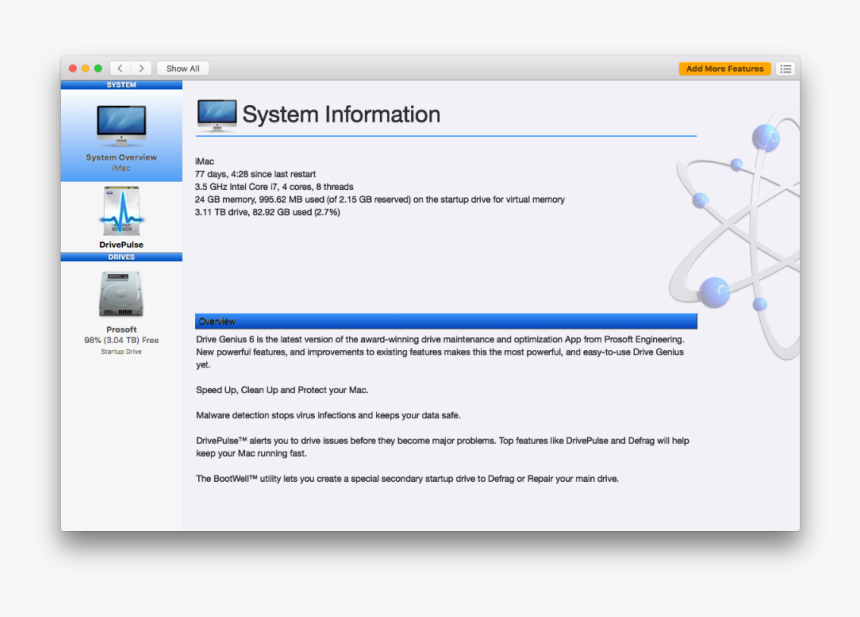This screenshot has width=860, height=617.
Task: Click the 'System Overview' sidebar label
Action: [121, 157]
